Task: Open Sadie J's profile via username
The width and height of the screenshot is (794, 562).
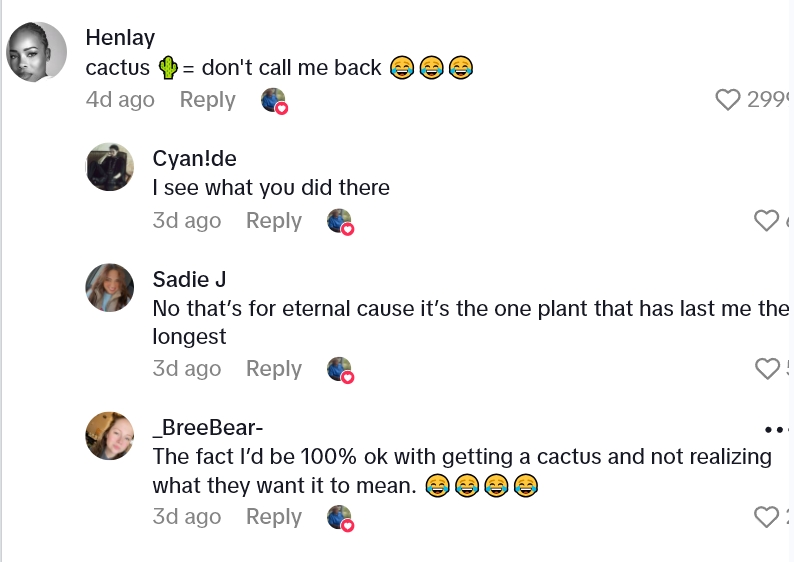Action: (189, 279)
